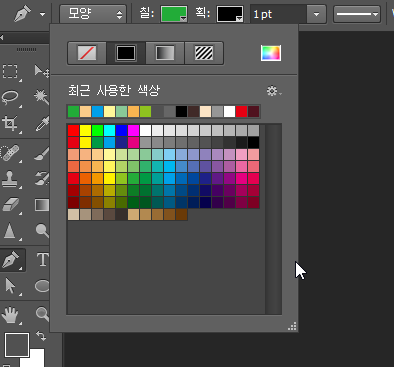The width and height of the screenshot is (394, 367).
Task: Set fill type to Pattern
Action: pyautogui.click(x=204, y=53)
